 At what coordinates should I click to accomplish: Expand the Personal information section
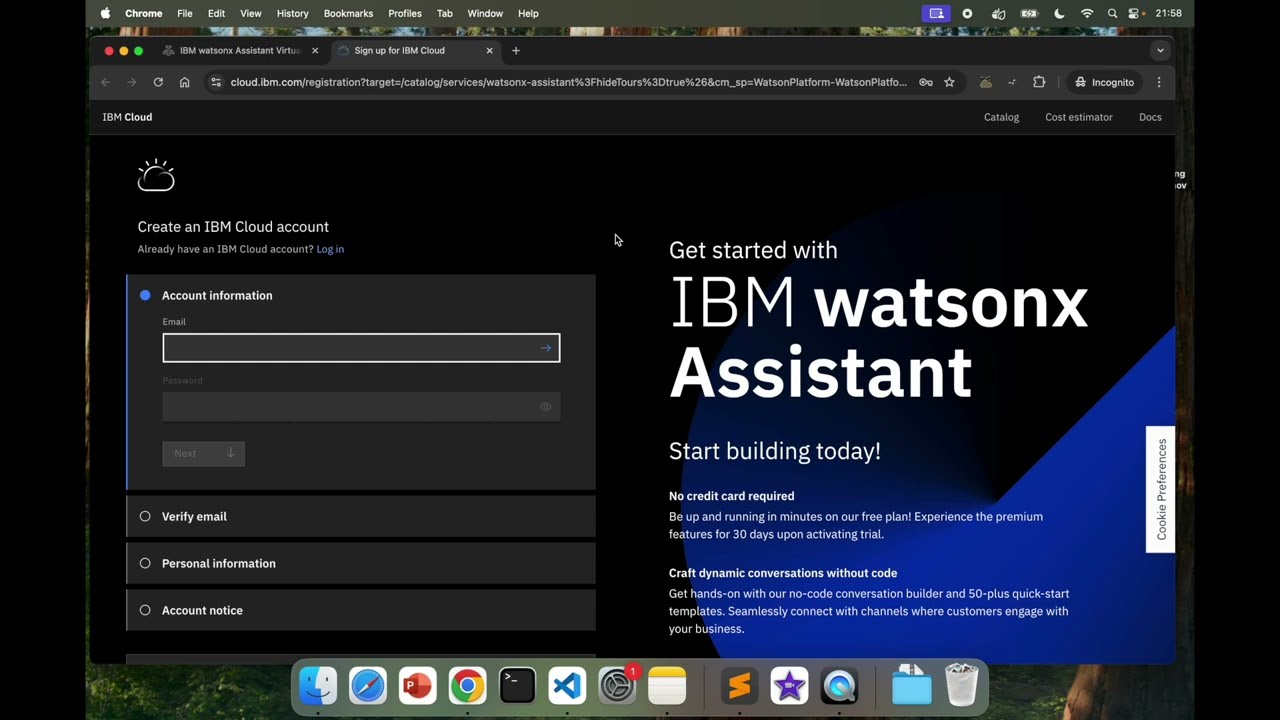click(361, 563)
